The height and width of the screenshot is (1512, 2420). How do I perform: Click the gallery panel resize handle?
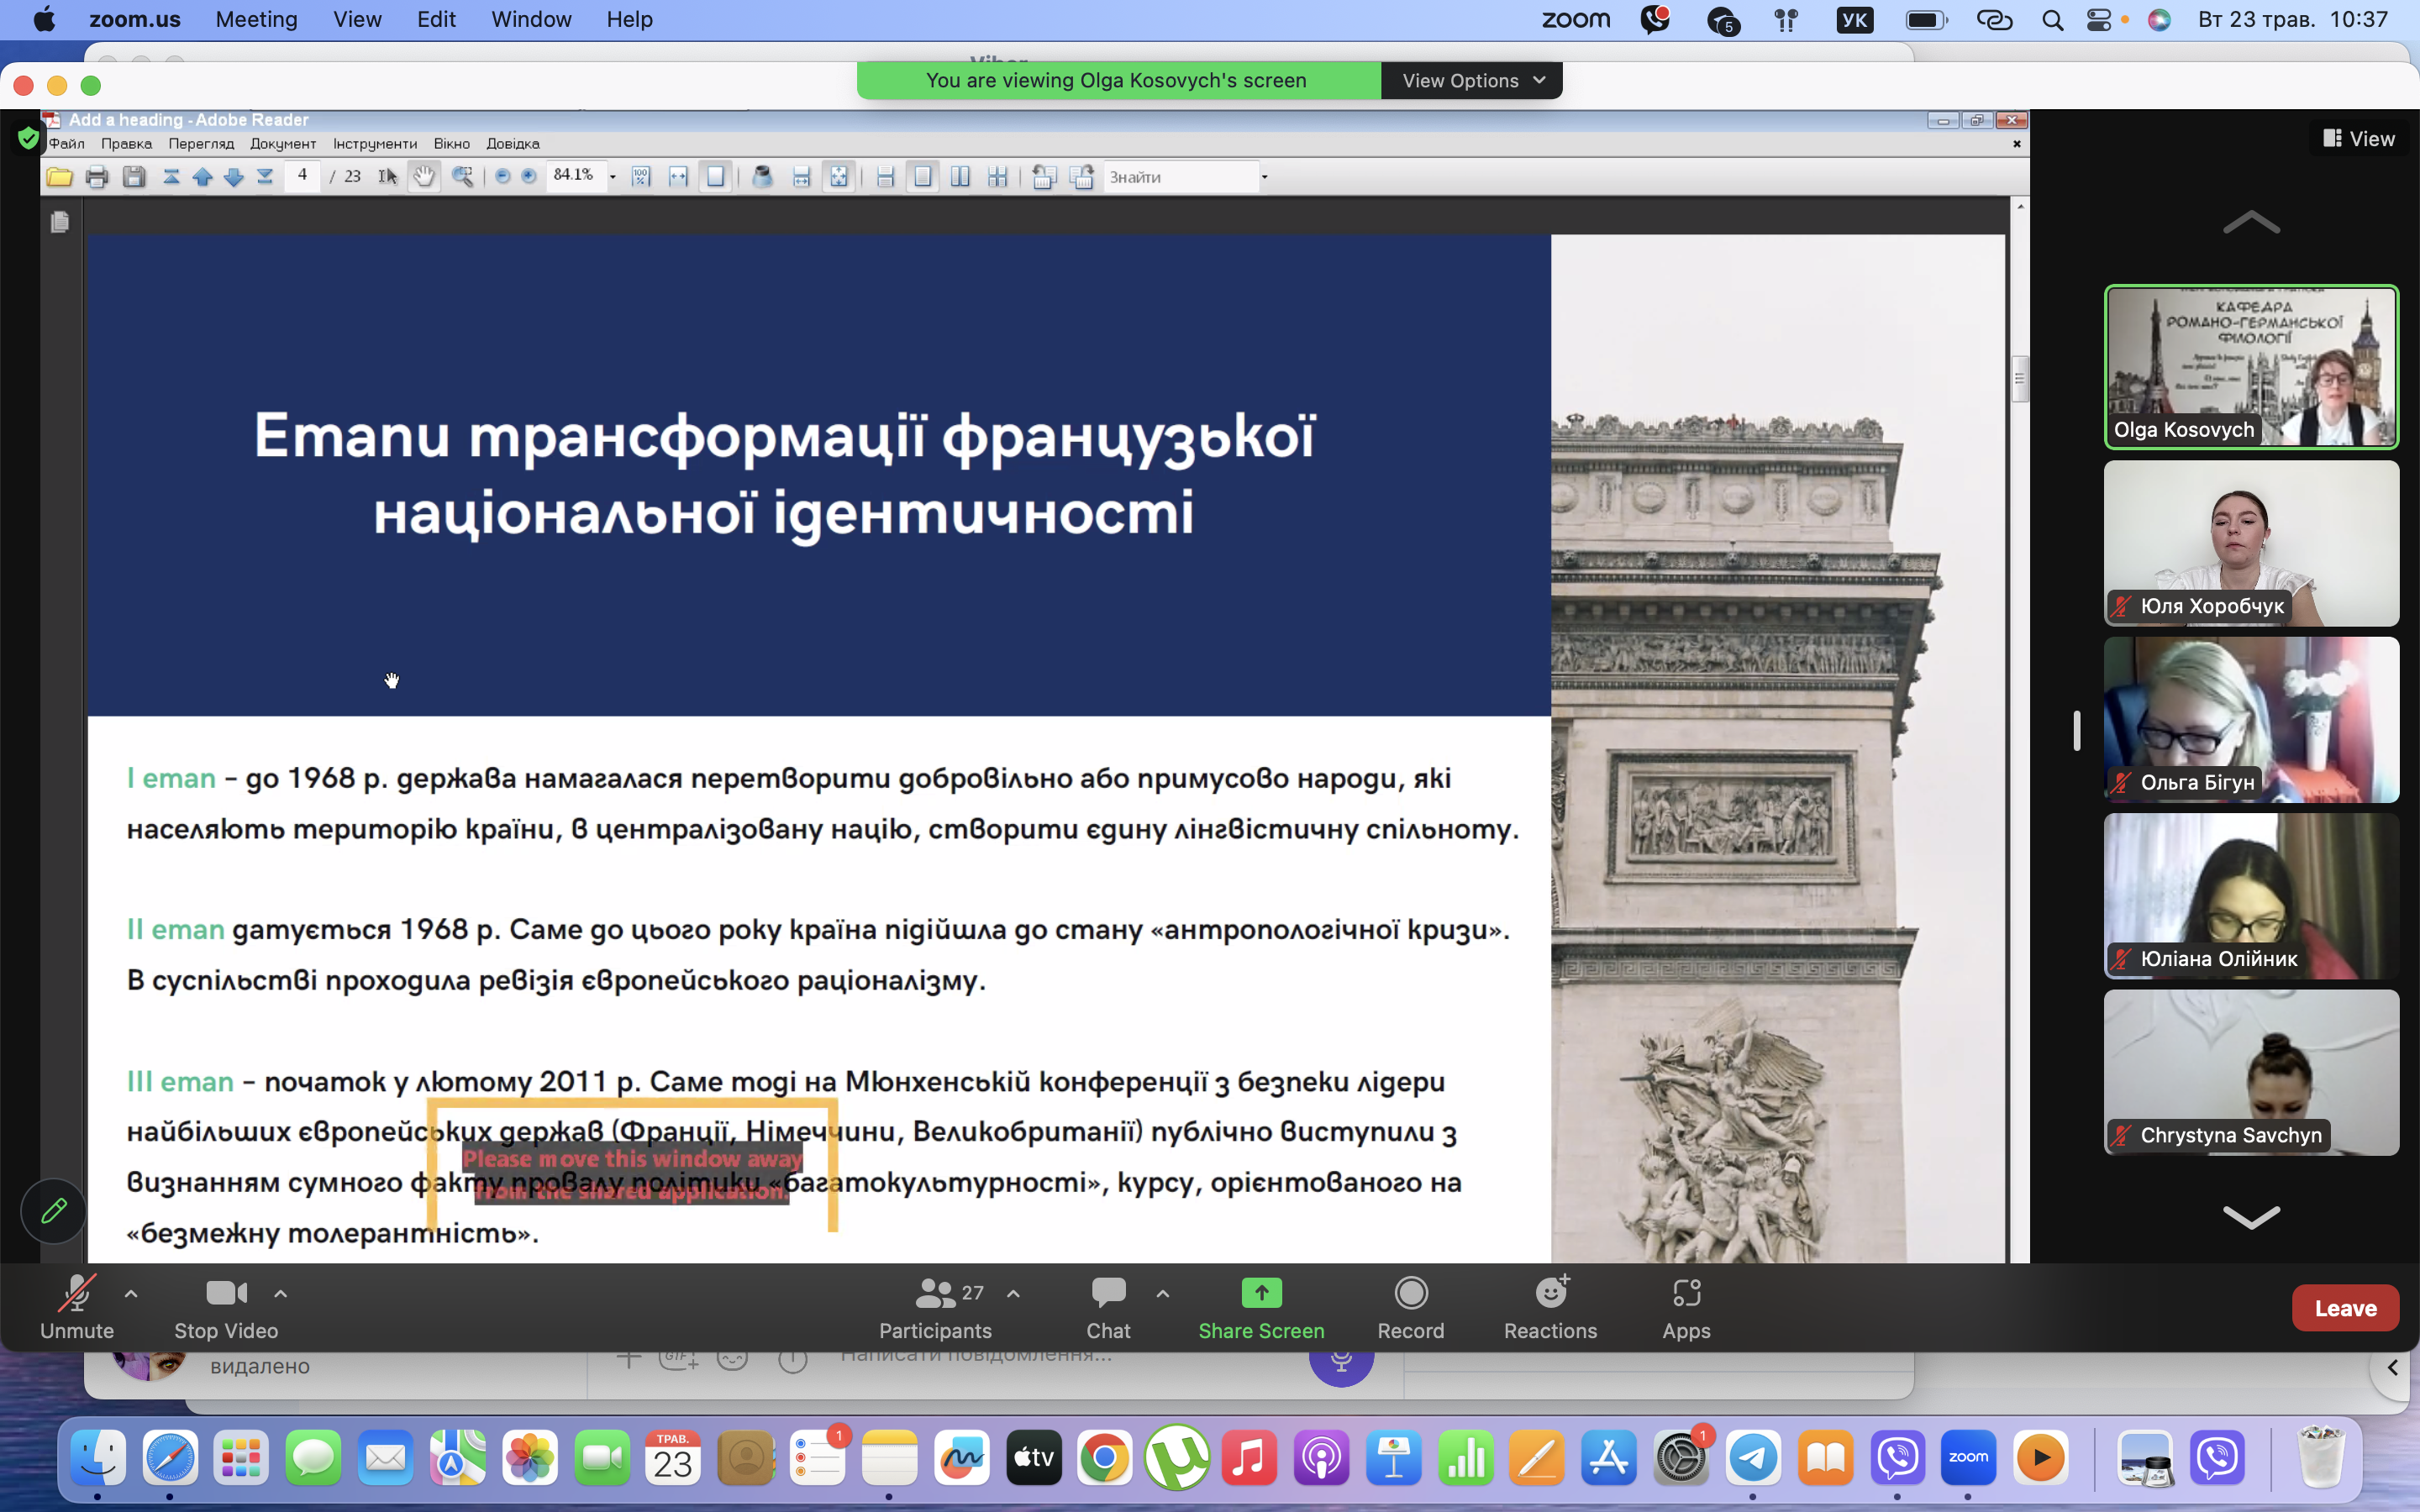pos(2077,731)
